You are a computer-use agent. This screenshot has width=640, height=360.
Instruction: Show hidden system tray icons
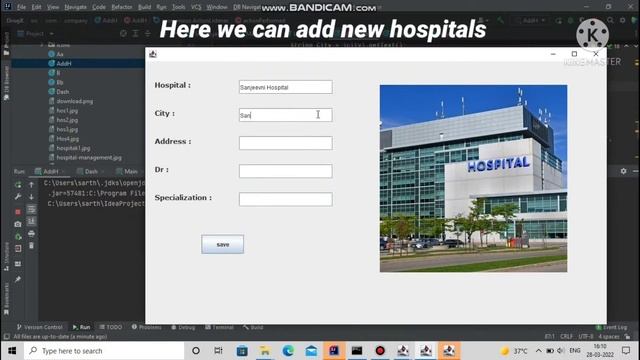click(538, 351)
